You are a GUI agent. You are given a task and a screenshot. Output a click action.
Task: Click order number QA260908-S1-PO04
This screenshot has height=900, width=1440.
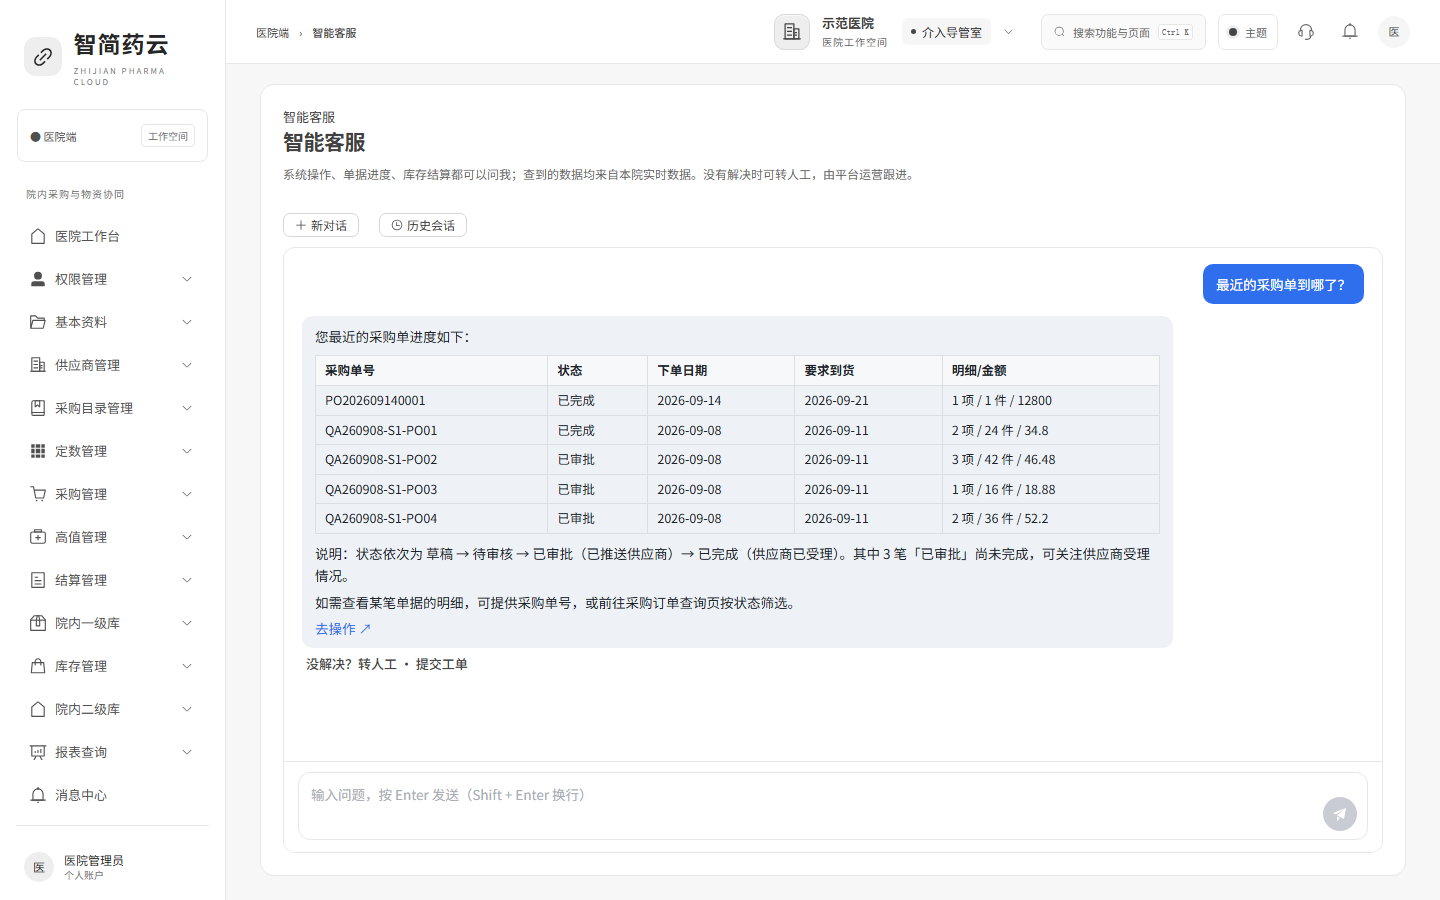click(x=381, y=518)
